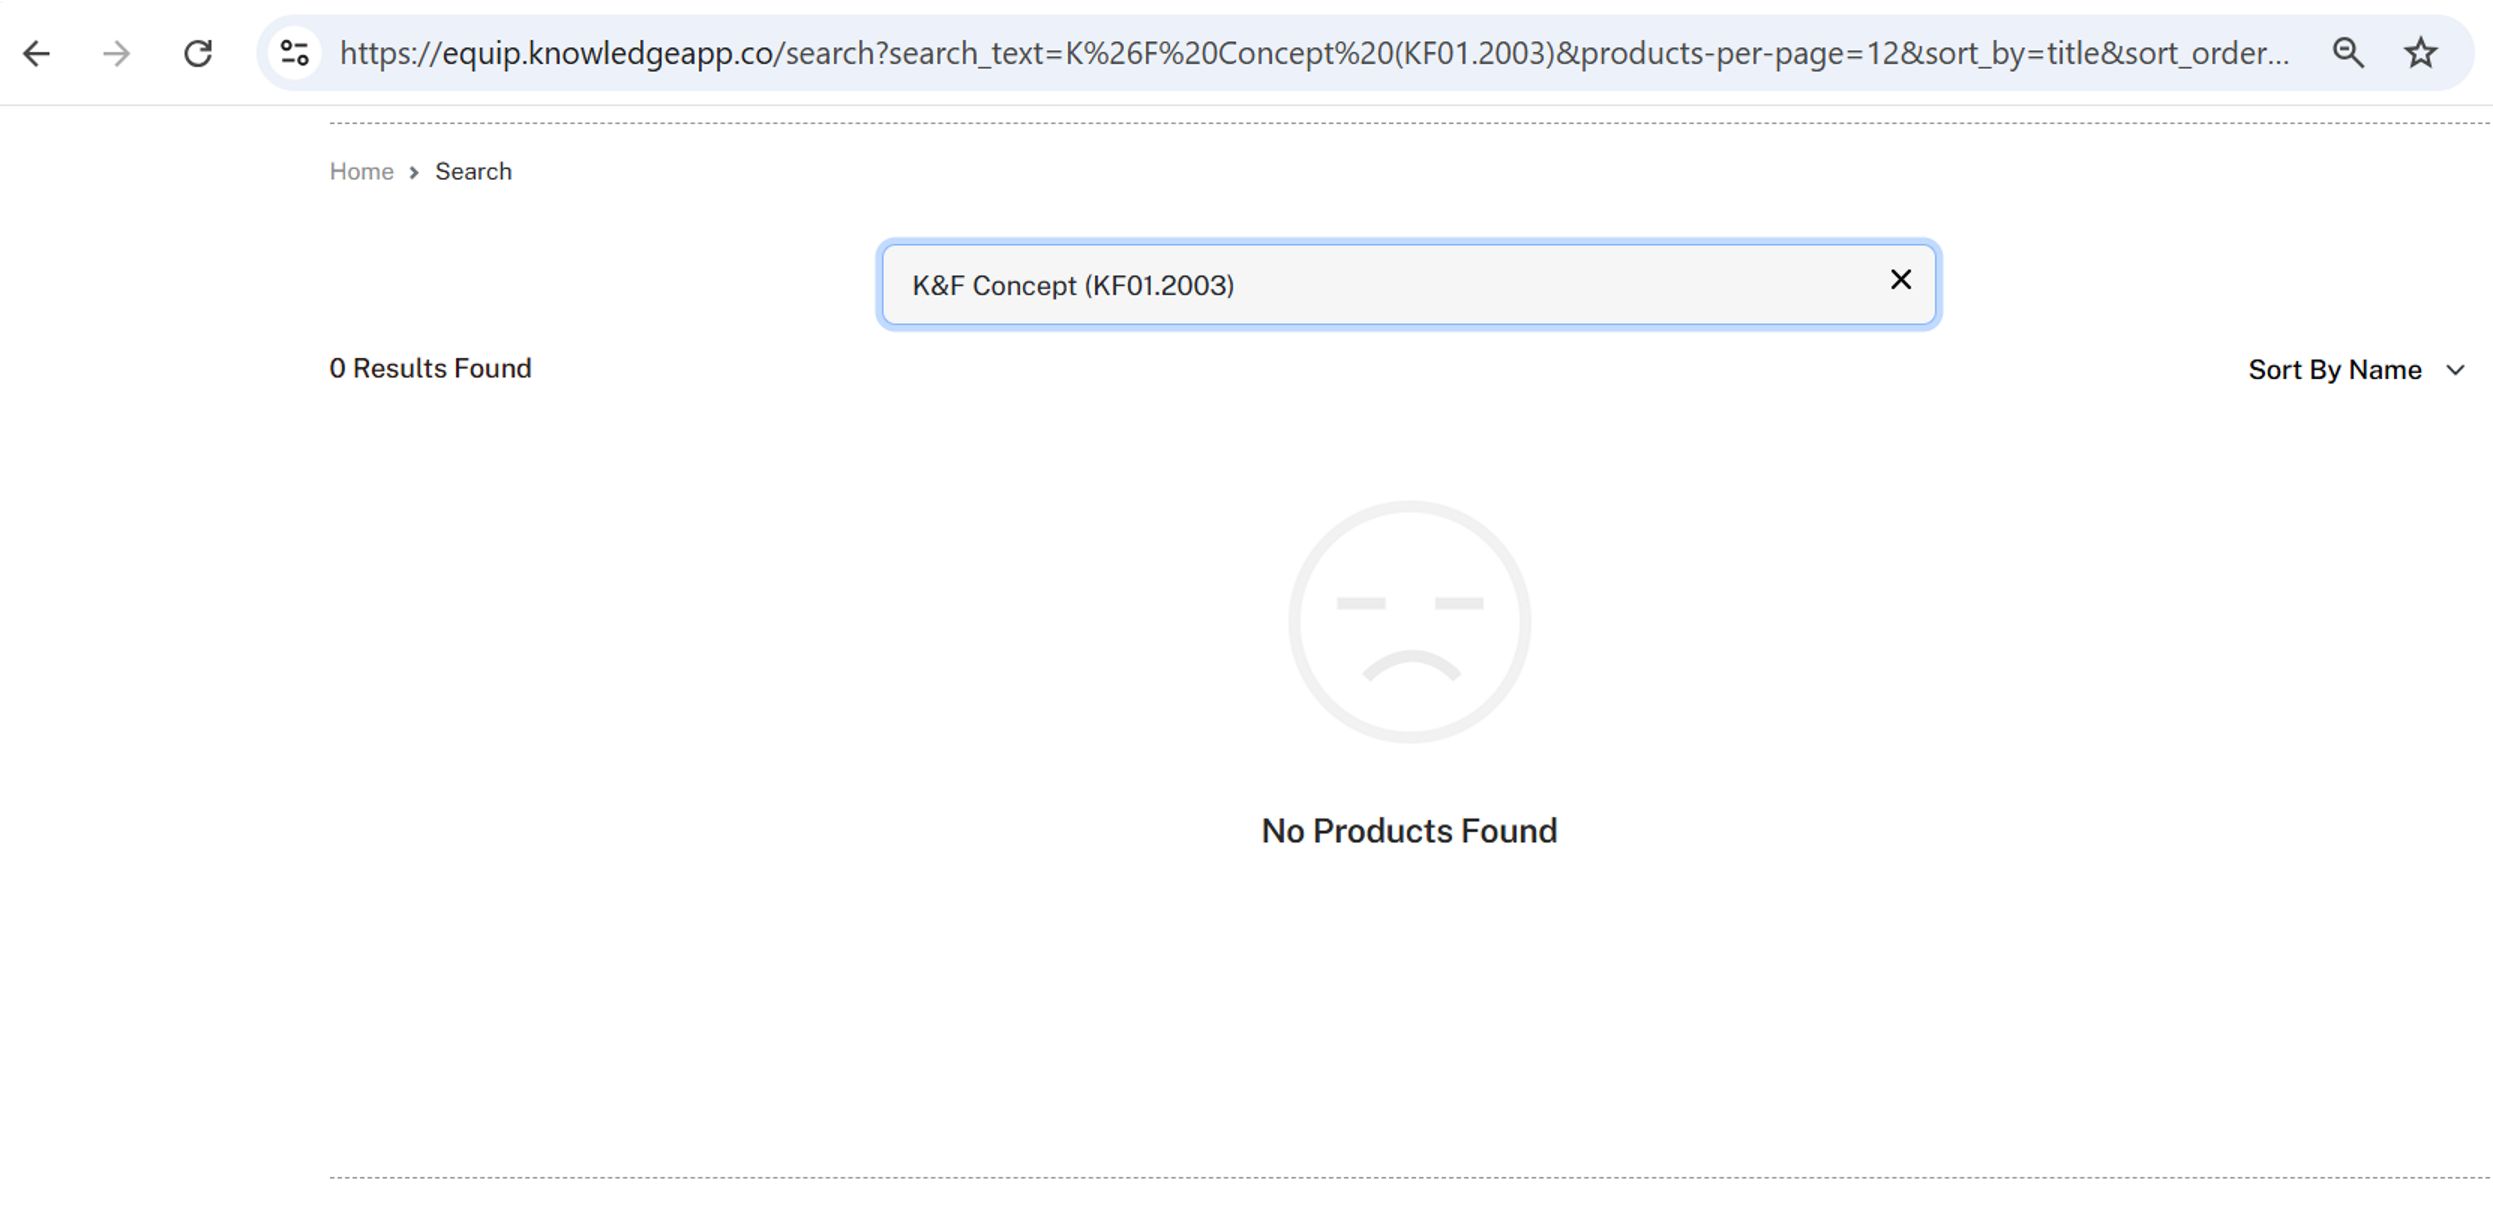Screen dimensions: 2493x1227
Task: Click the zoom magnifier icon in the address bar
Action: (x=2347, y=53)
